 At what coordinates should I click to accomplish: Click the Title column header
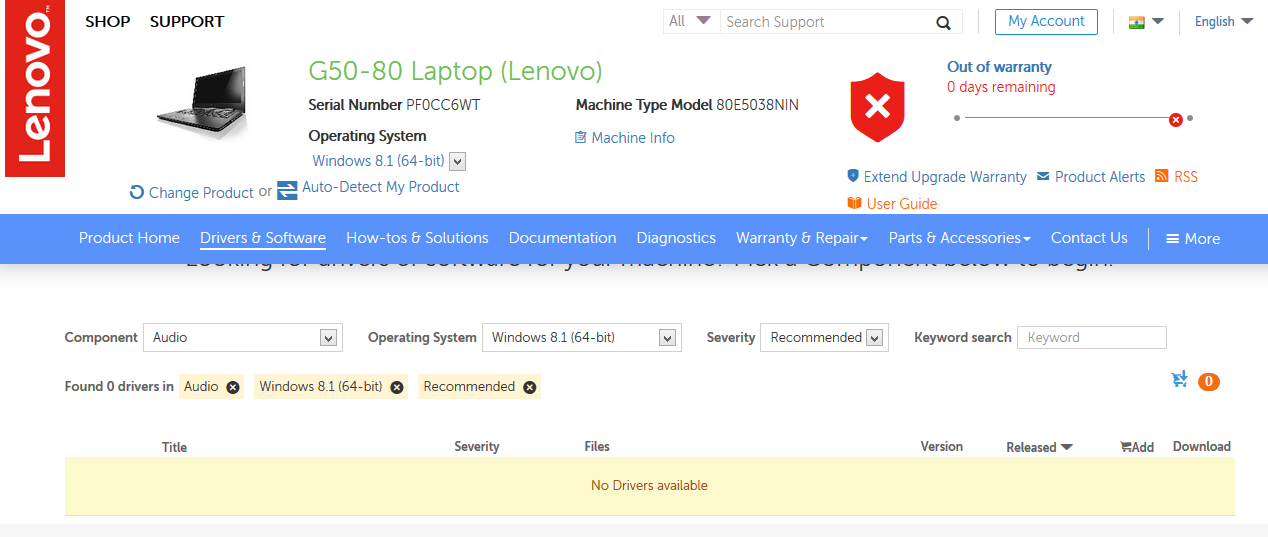point(174,447)
